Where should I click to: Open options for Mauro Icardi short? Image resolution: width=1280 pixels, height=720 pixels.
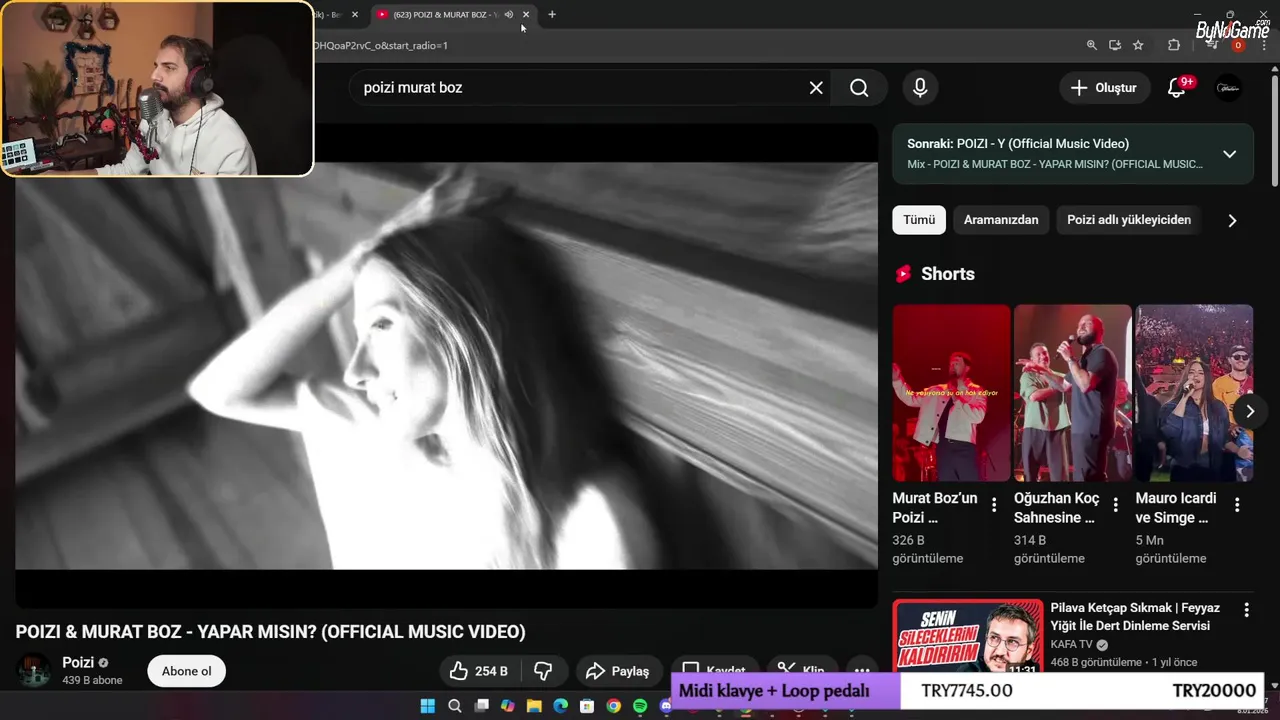pyautogui.click(x=1237, y=505)
